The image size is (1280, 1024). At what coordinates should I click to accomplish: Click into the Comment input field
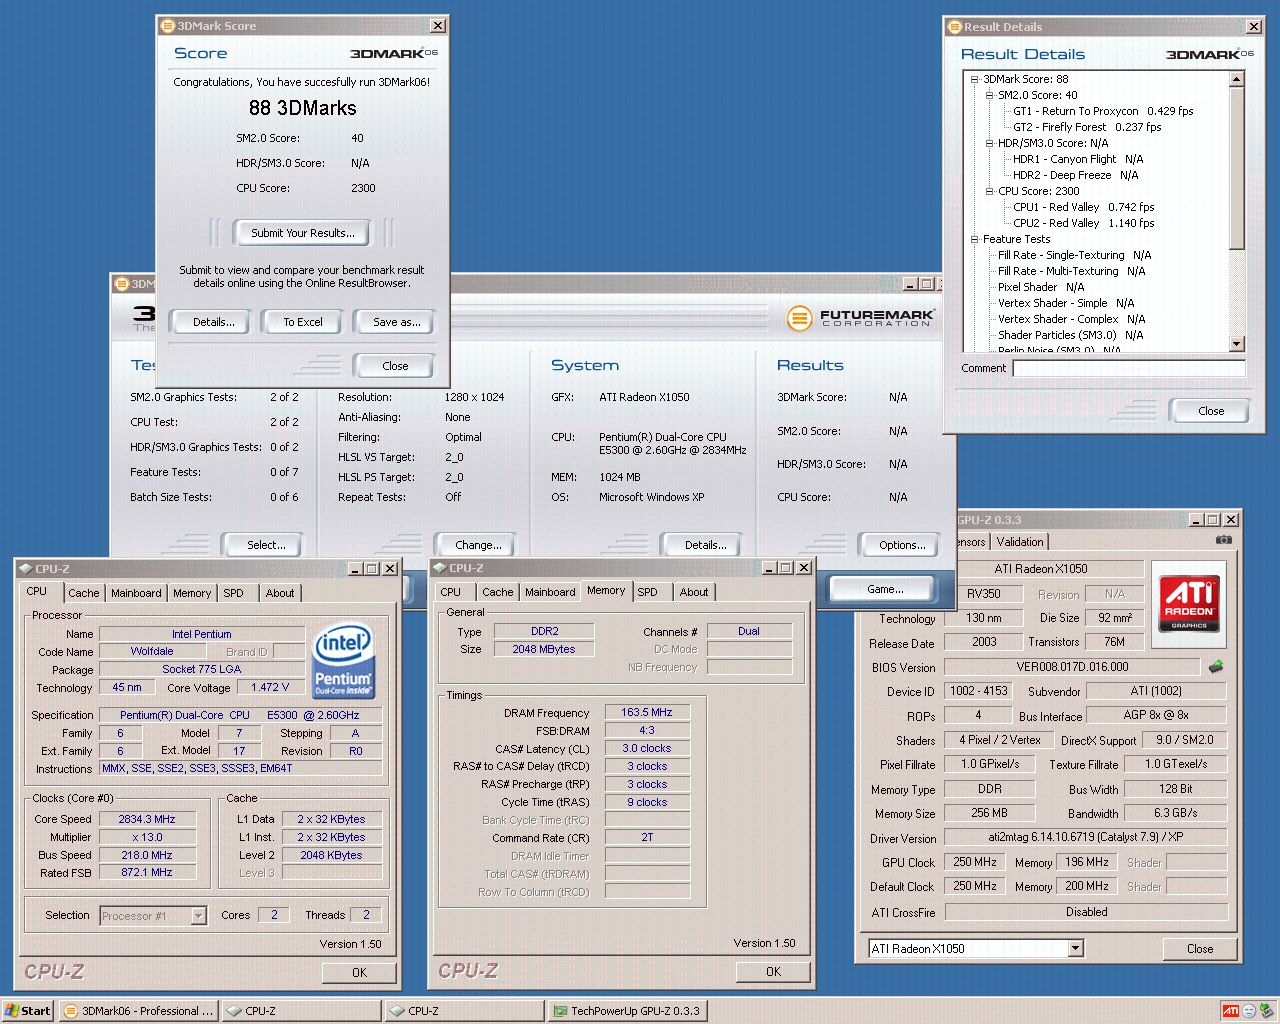1129,369
